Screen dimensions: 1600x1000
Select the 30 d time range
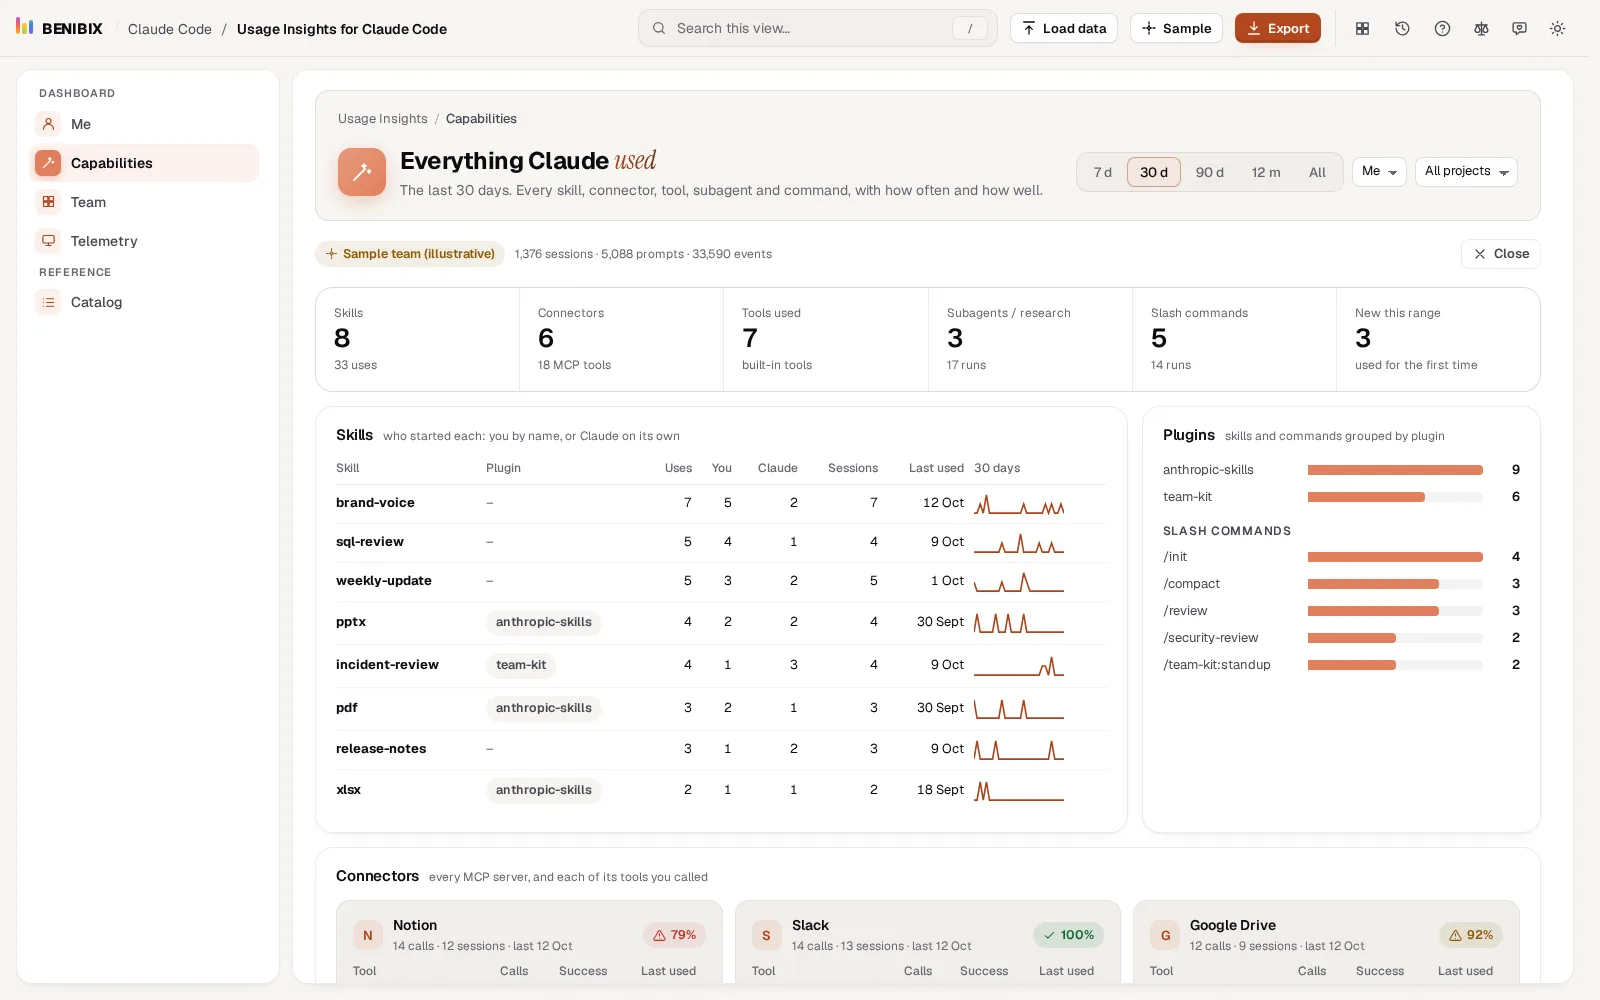tap(1154, 172)
